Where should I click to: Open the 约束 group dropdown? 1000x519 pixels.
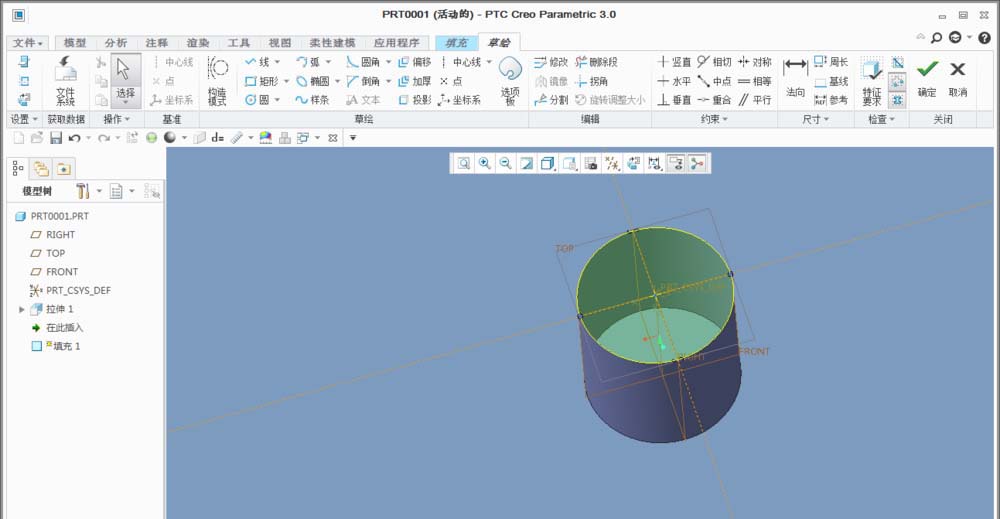click(714, 119)
